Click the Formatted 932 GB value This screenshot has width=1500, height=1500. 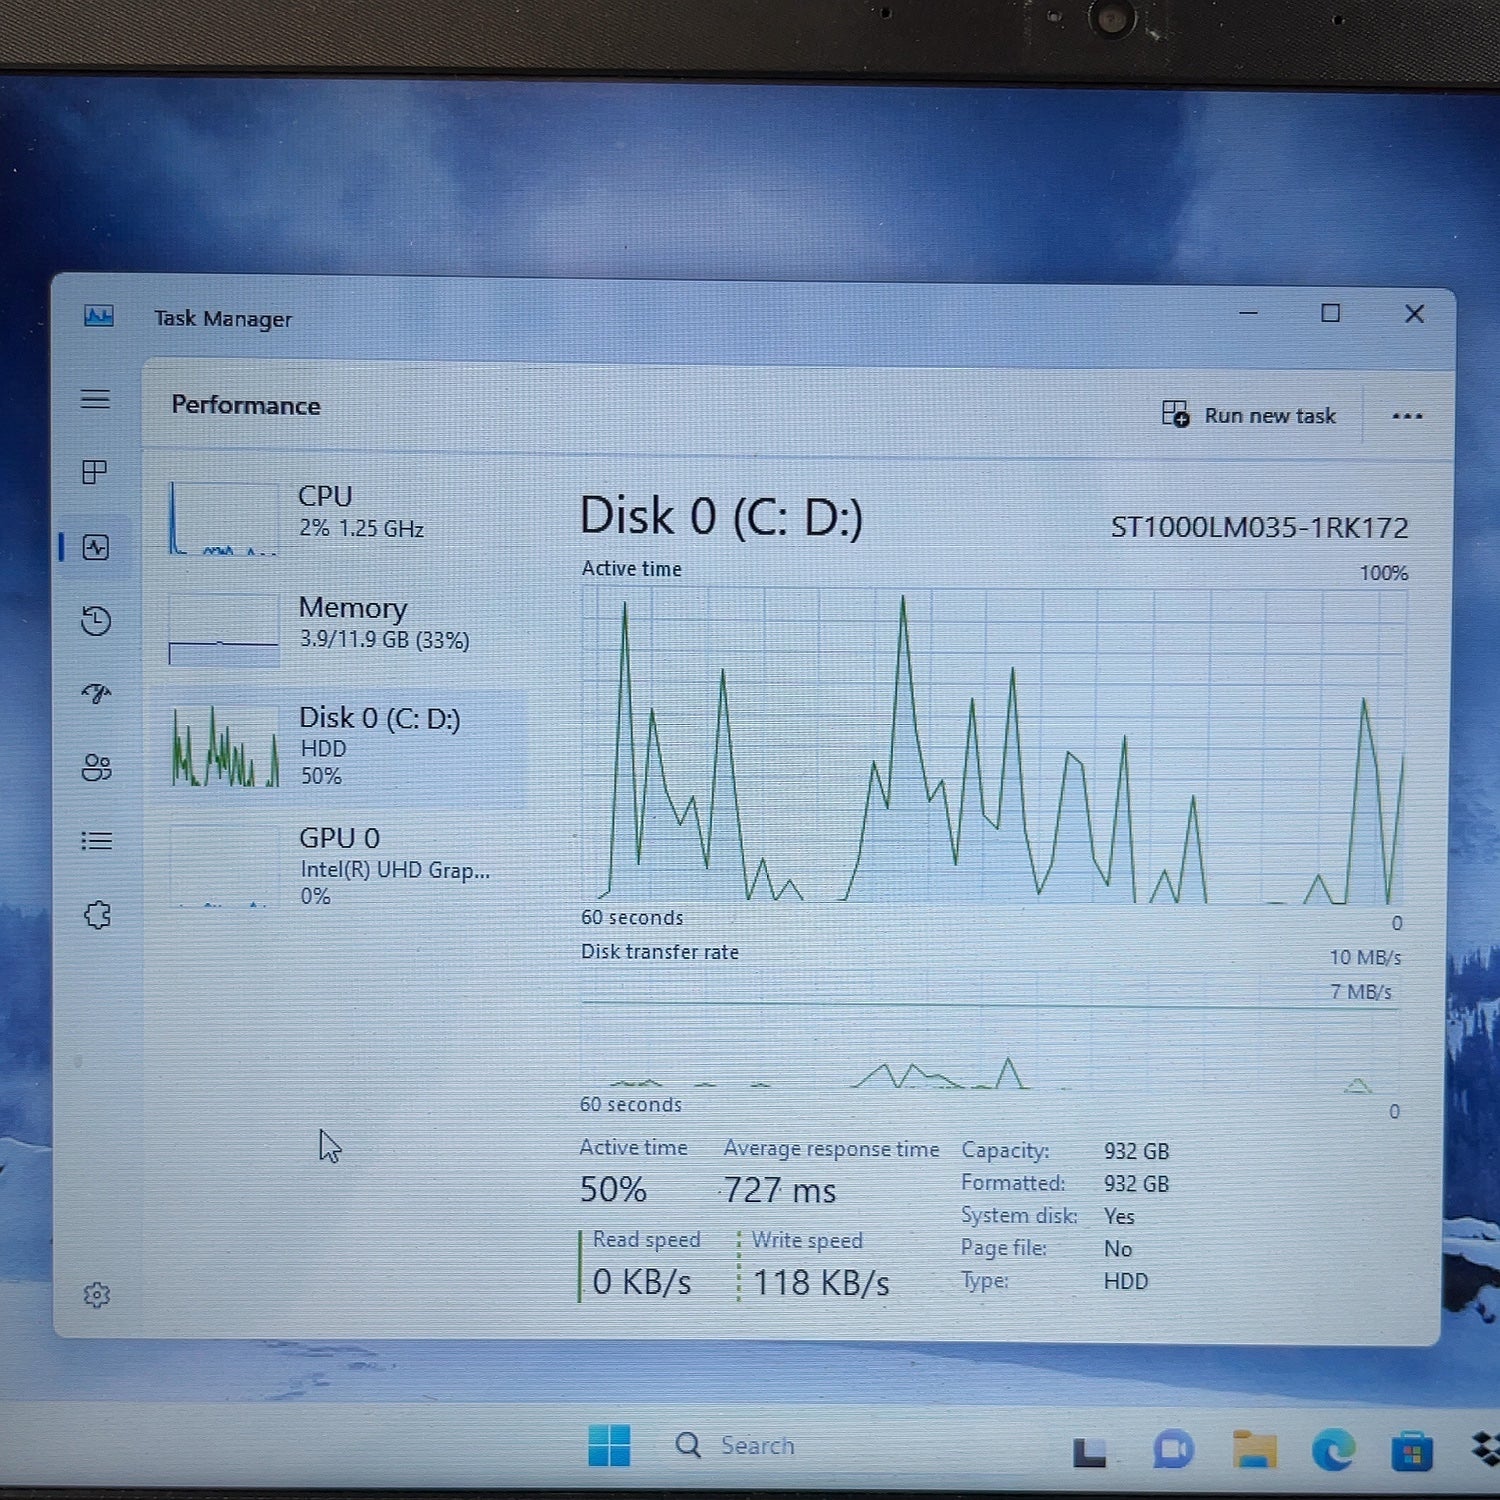(1136, 1184)
